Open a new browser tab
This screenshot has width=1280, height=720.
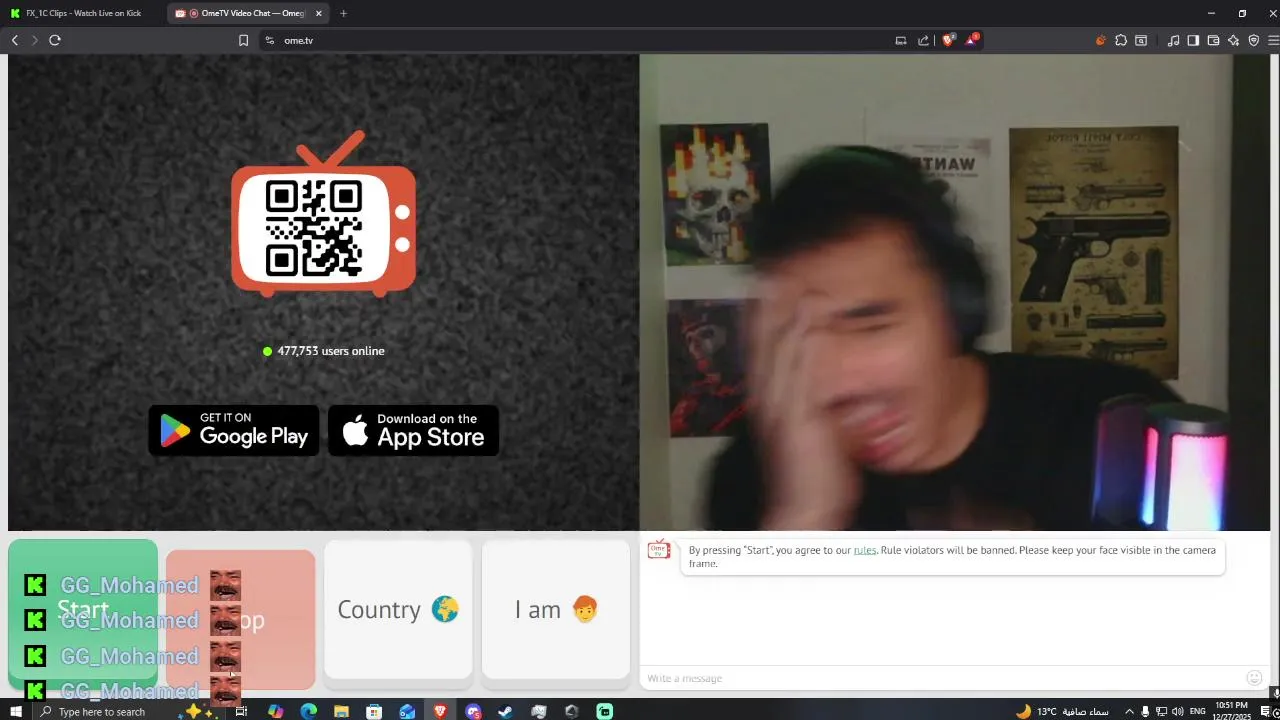click(x=343, y=13)
